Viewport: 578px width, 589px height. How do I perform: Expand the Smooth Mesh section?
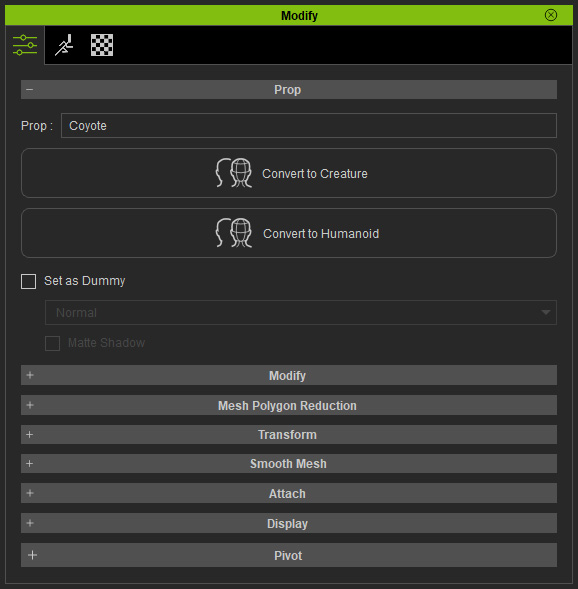coord(289,464)
